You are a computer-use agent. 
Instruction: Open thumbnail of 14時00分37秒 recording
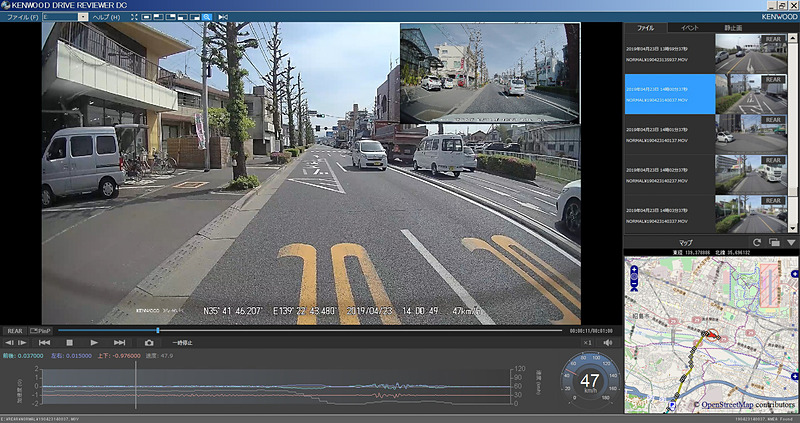point(751,94)
